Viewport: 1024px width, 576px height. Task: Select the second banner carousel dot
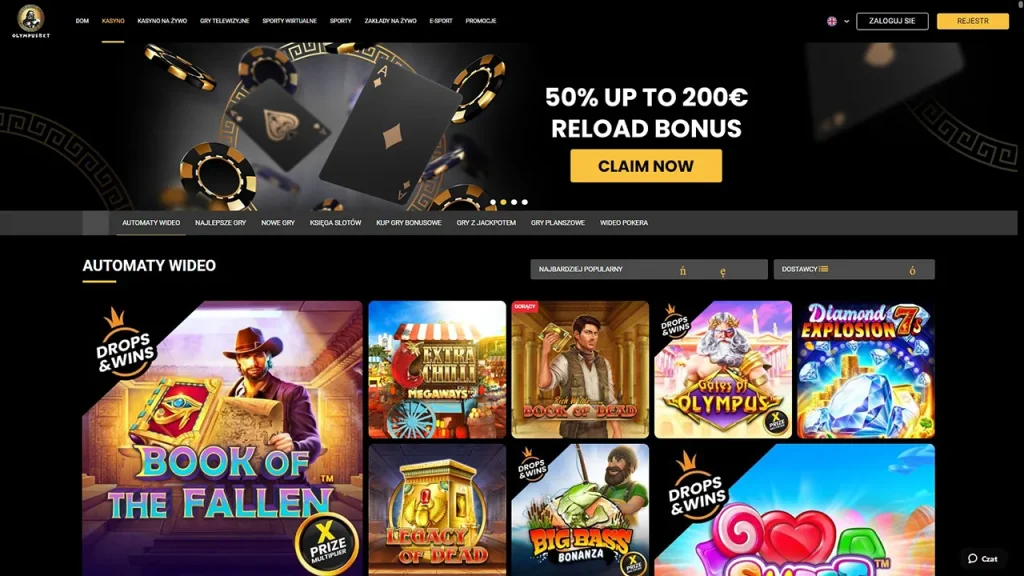504,202
